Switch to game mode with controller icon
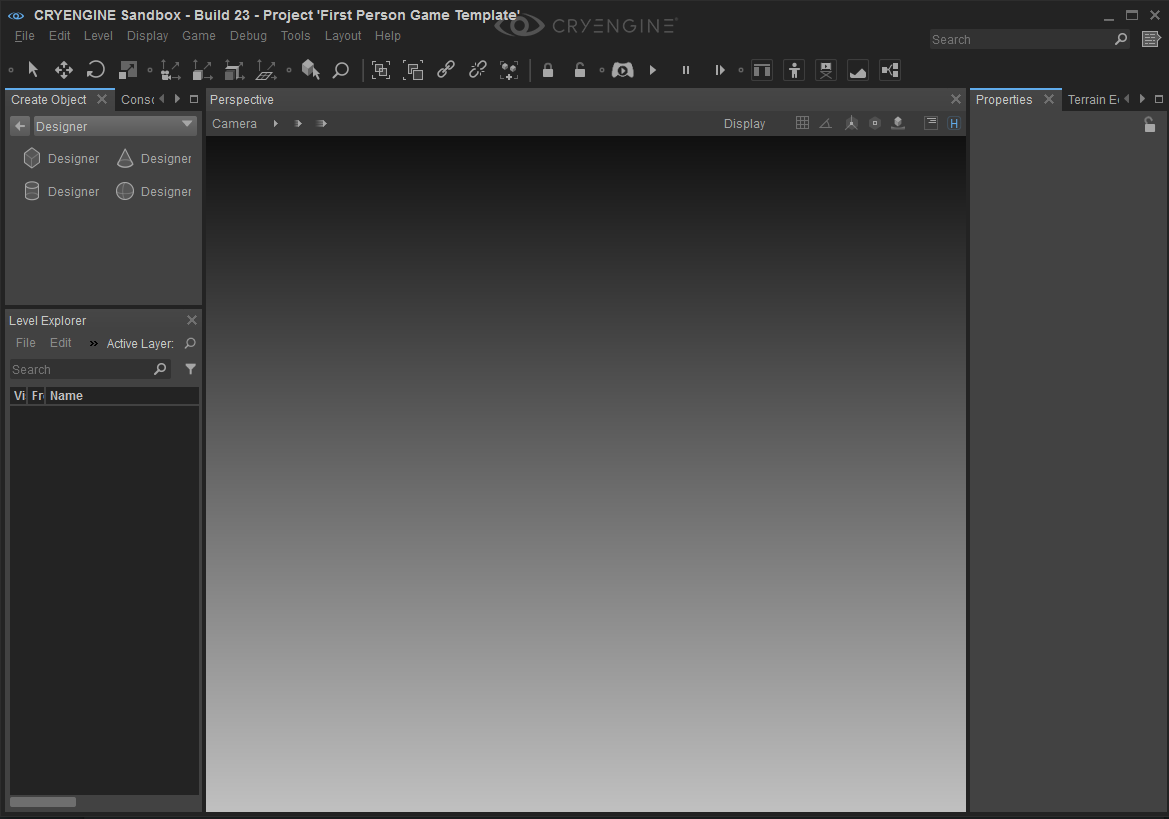The image size is (1169, 819). click(623, 70)
